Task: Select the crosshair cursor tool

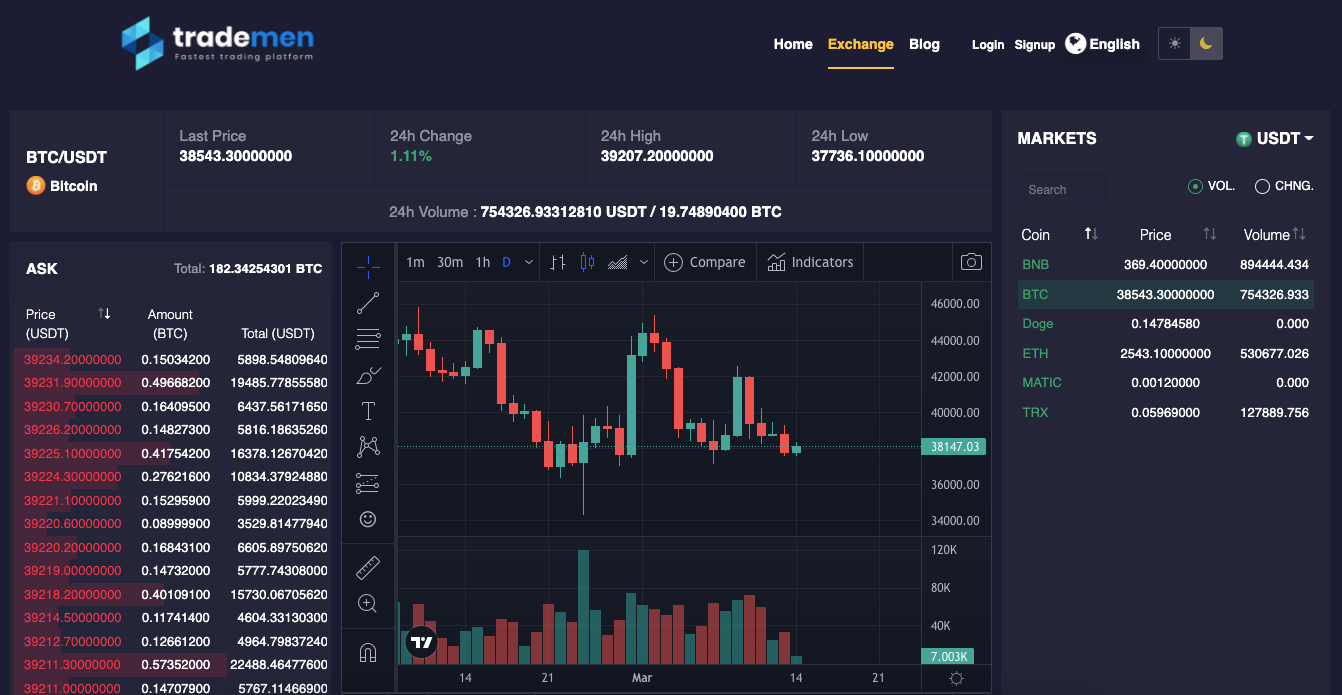Action: [x=368, y=266]
